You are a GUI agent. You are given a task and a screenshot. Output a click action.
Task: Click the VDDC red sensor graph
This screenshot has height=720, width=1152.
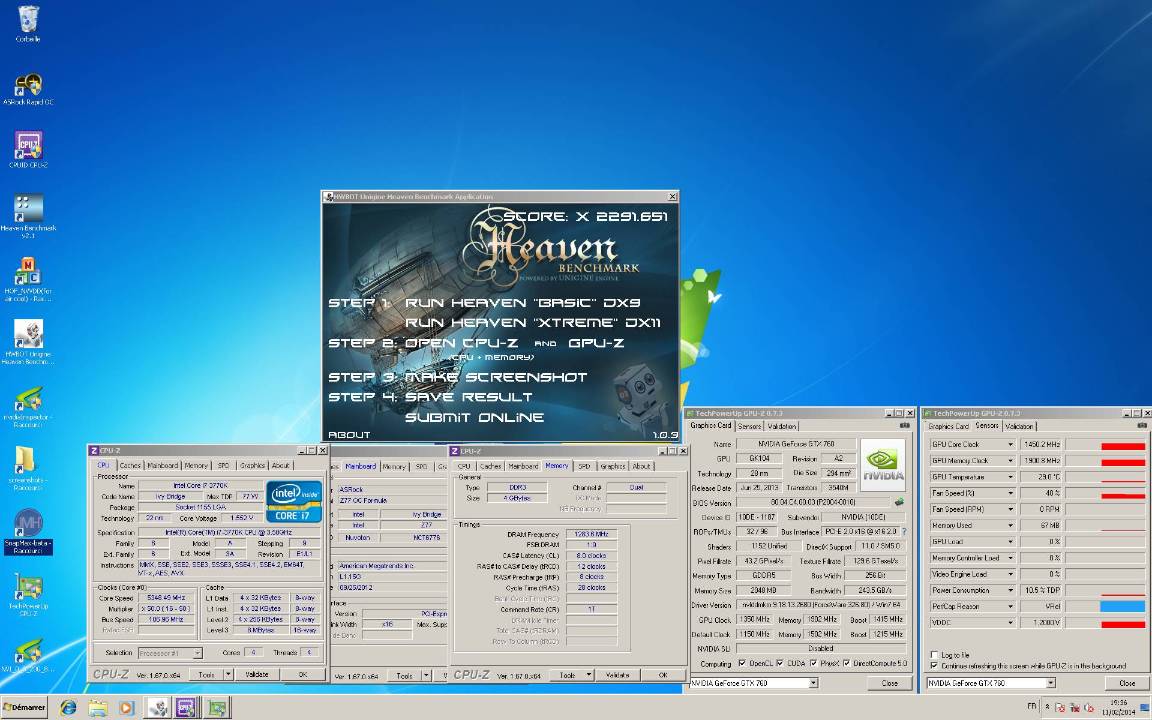(1106, 622)
